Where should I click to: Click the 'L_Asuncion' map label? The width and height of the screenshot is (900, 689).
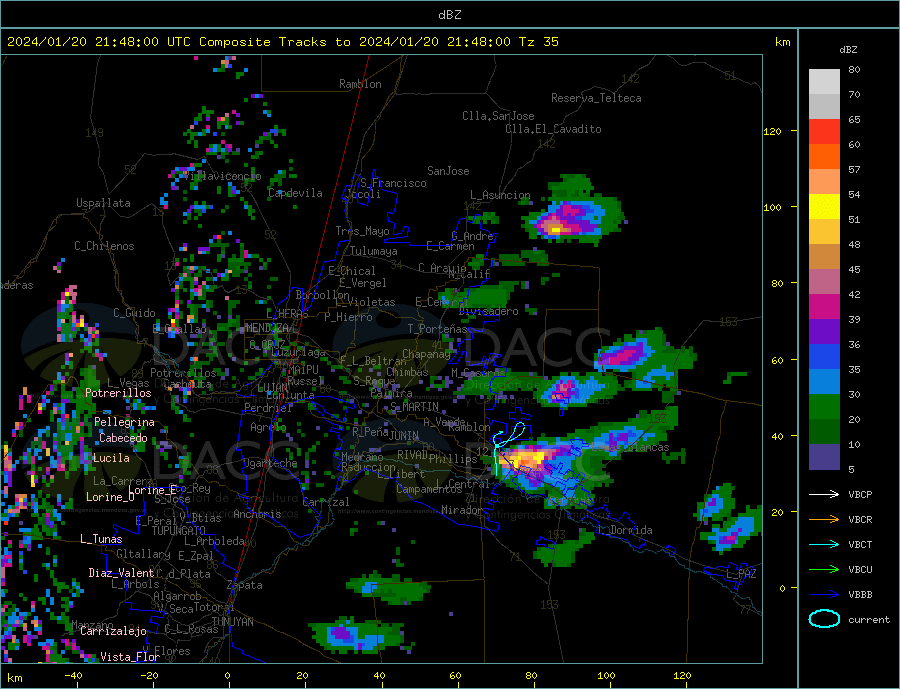pos(500,195)
